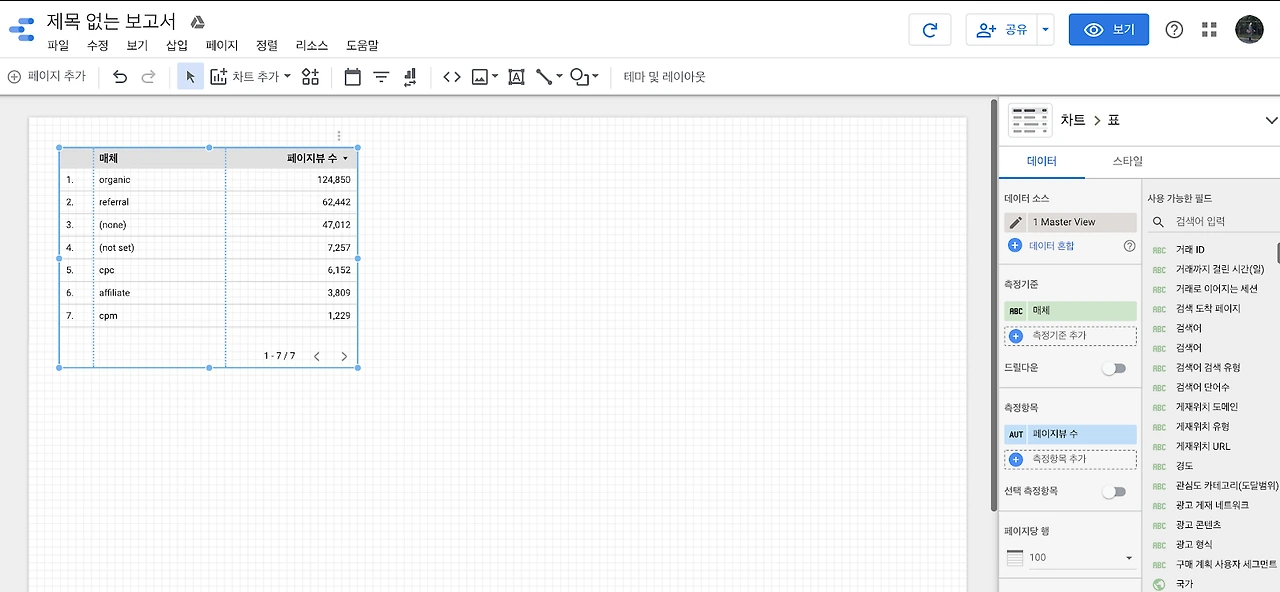Viewport: 1280px width, 592px height.
Task: Open the 도움말 menu
Action: [x=362, y=46]
